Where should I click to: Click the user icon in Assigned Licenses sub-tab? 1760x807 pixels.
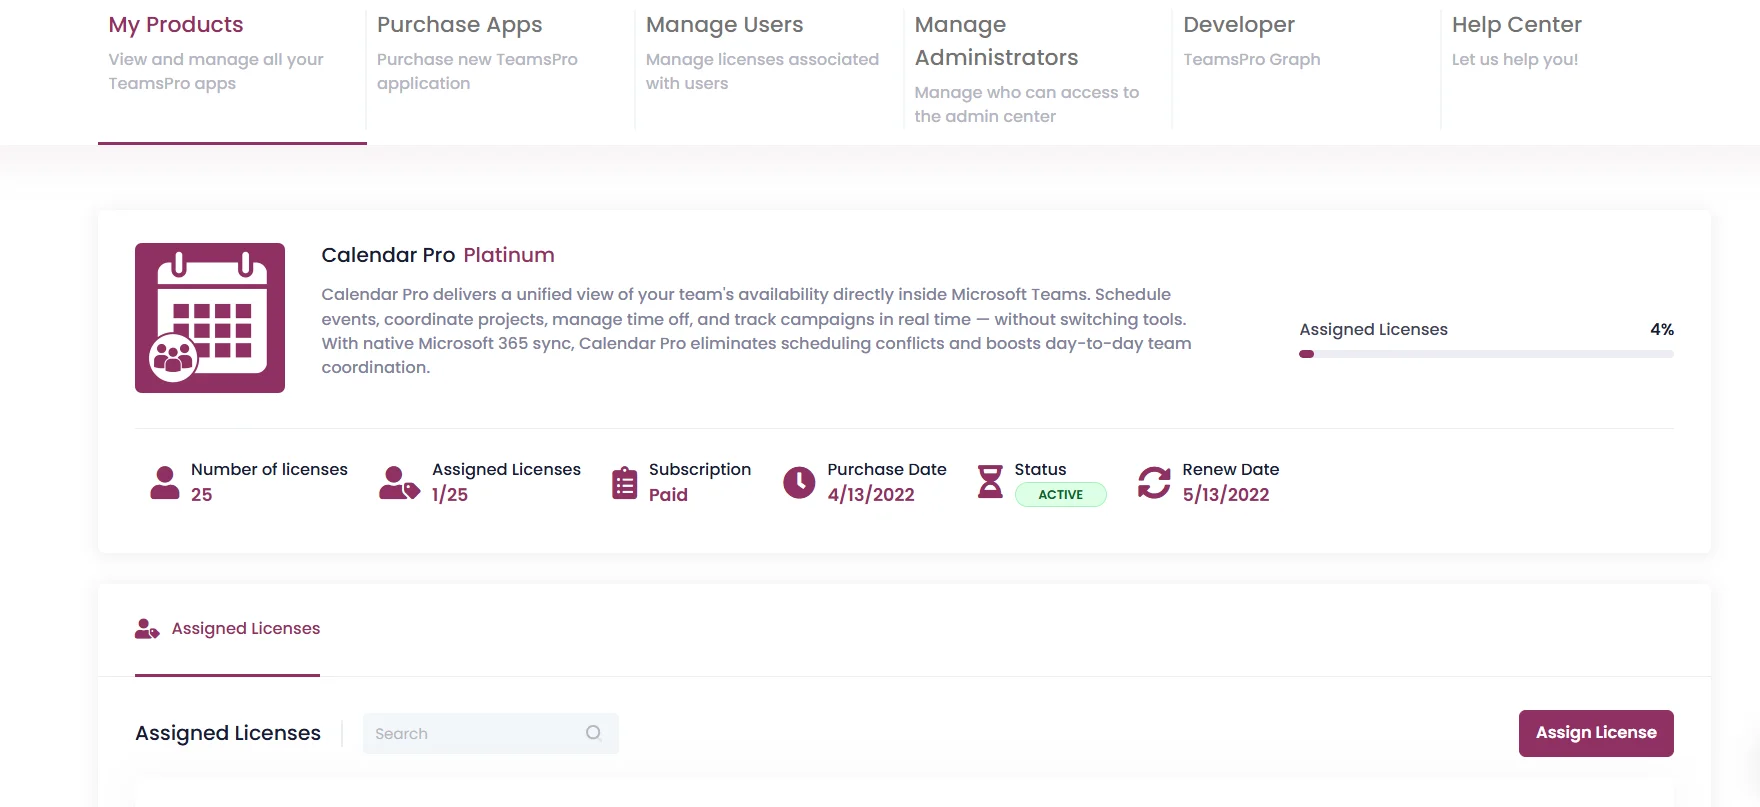pos(147,629)
